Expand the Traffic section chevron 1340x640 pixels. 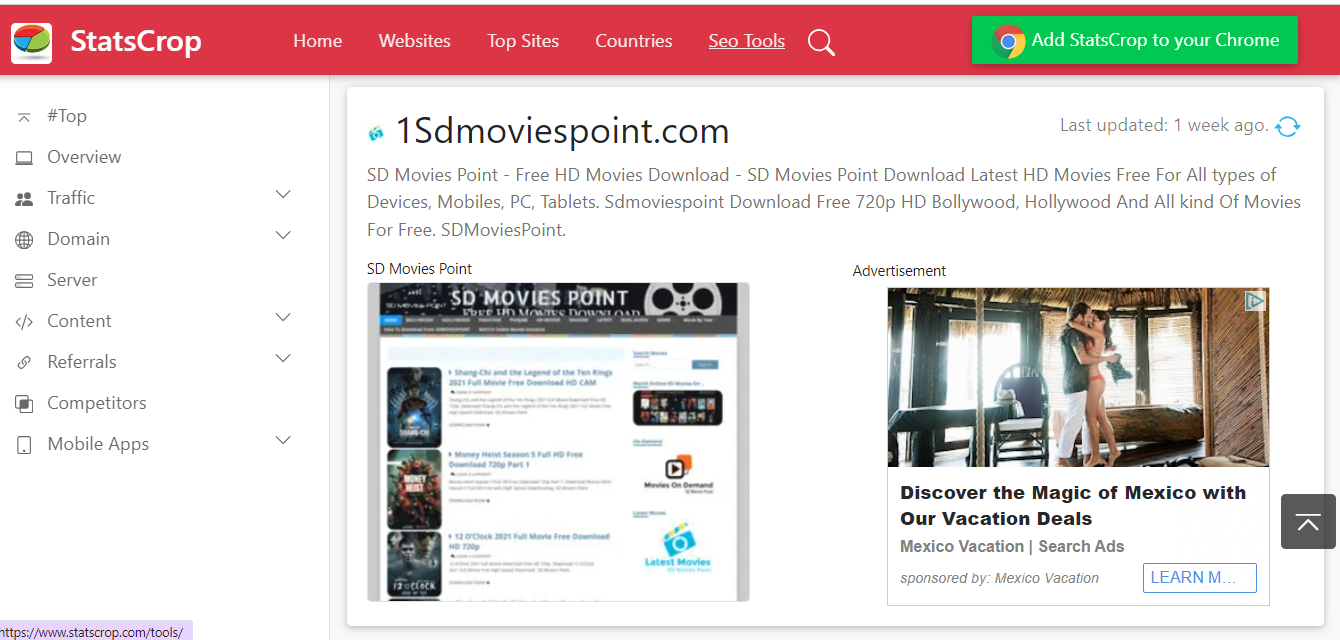(x=283, y=195)
